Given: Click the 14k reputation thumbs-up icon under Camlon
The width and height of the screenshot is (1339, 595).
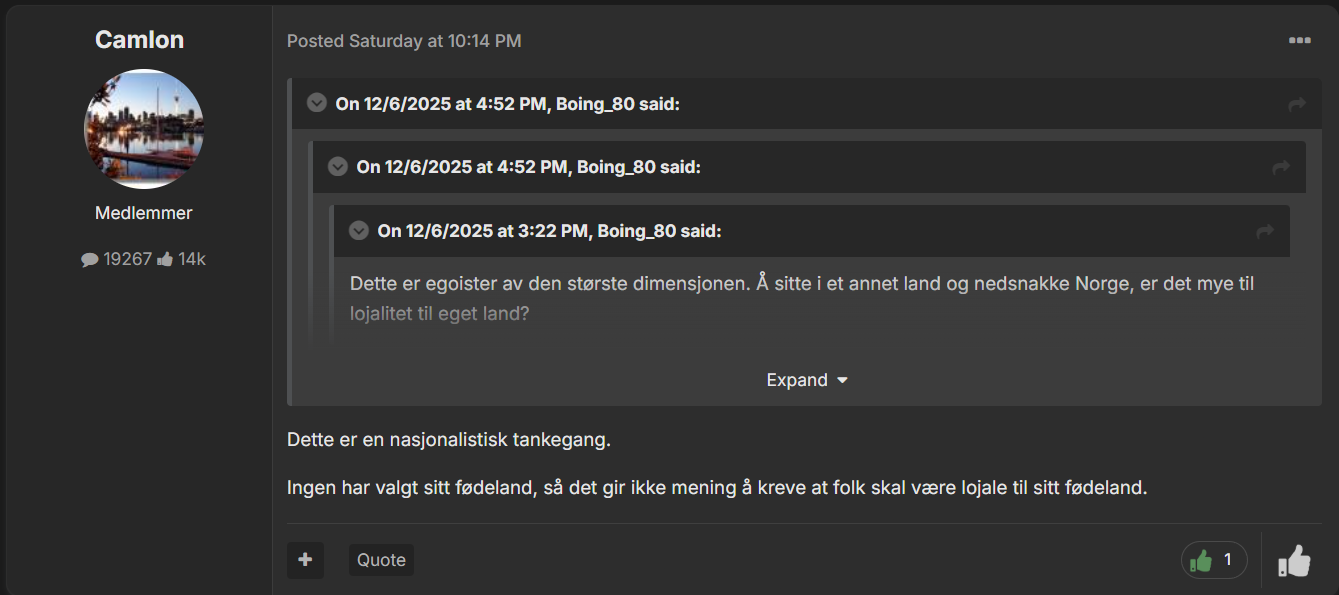Looking at the screenshot, I should (165, 260).
